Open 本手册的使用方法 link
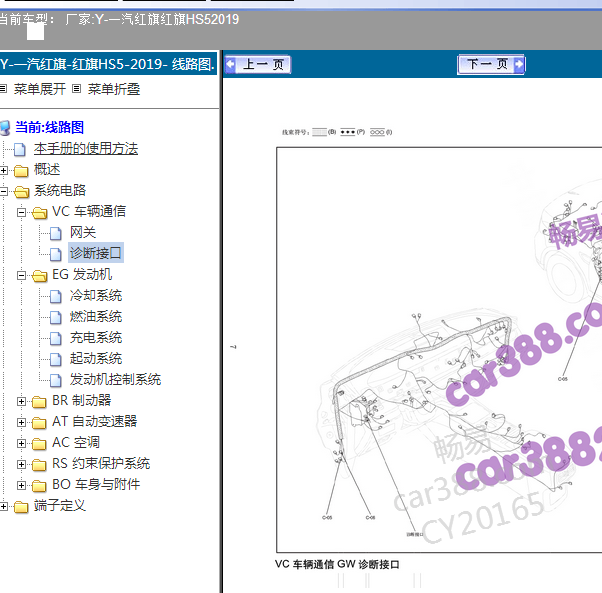 86,149
